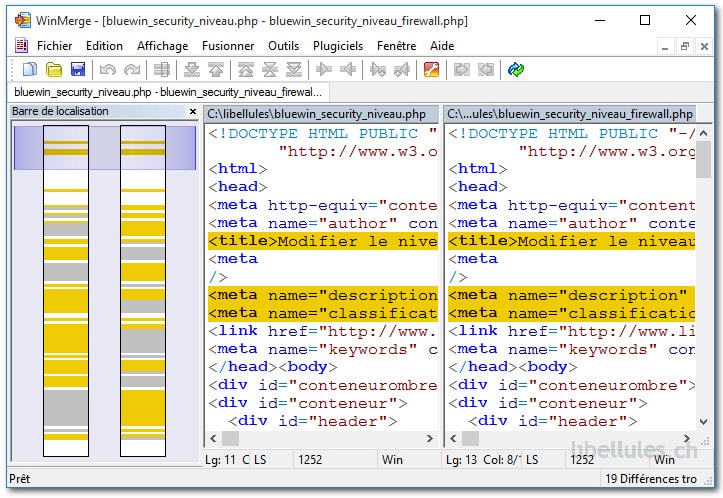Click meta classification line in right pane

click(x=571, y=314)
